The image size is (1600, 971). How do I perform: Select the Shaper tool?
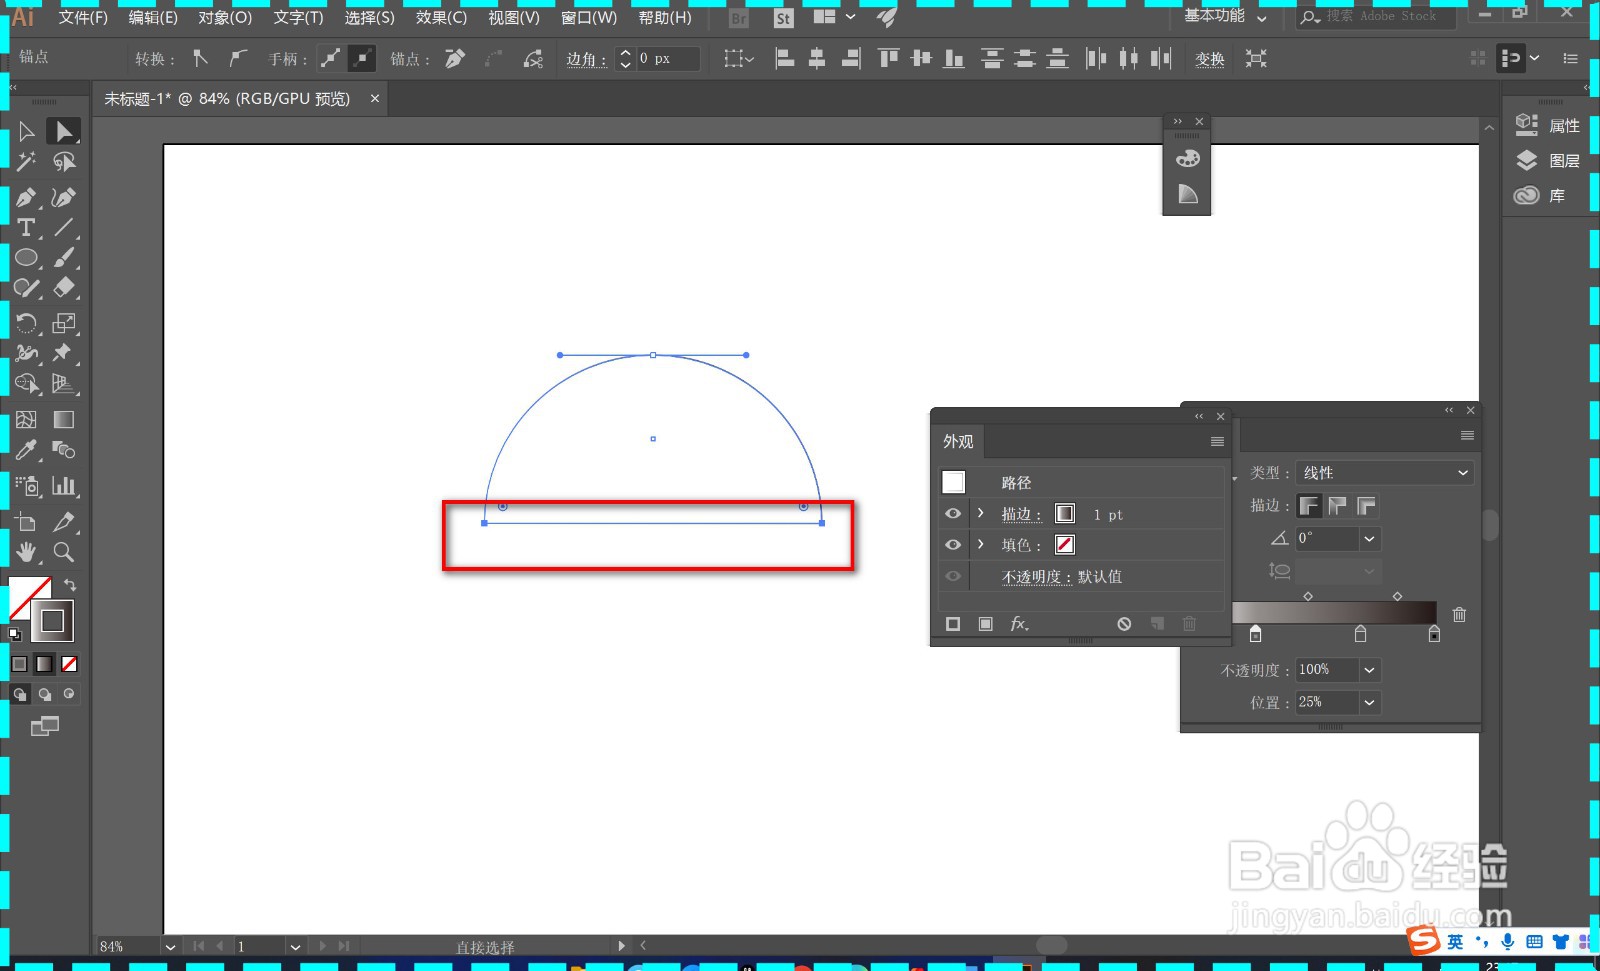27,288
